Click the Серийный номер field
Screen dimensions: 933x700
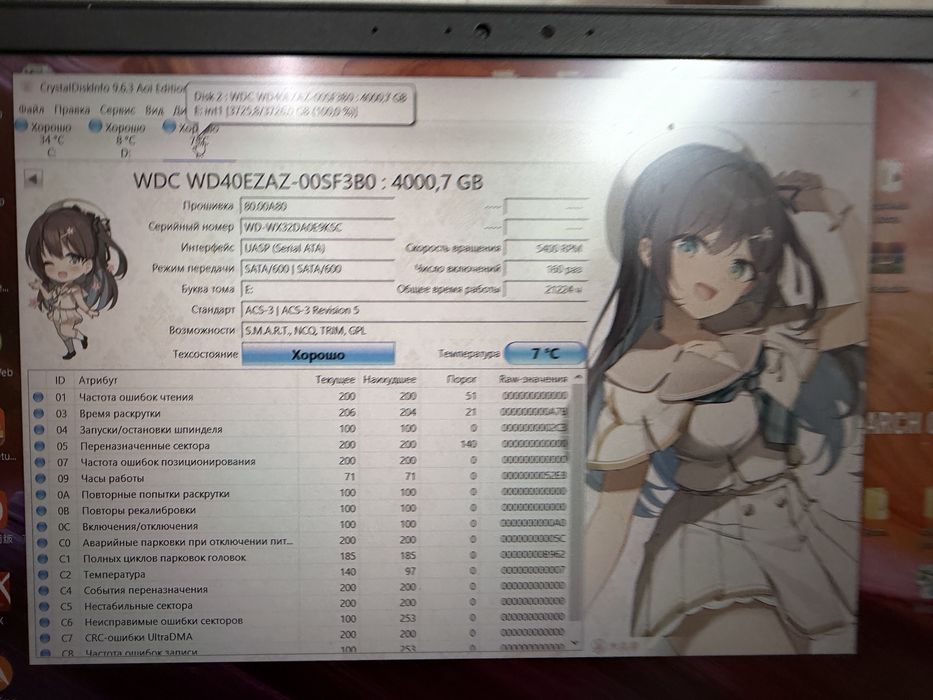(317, 227)
